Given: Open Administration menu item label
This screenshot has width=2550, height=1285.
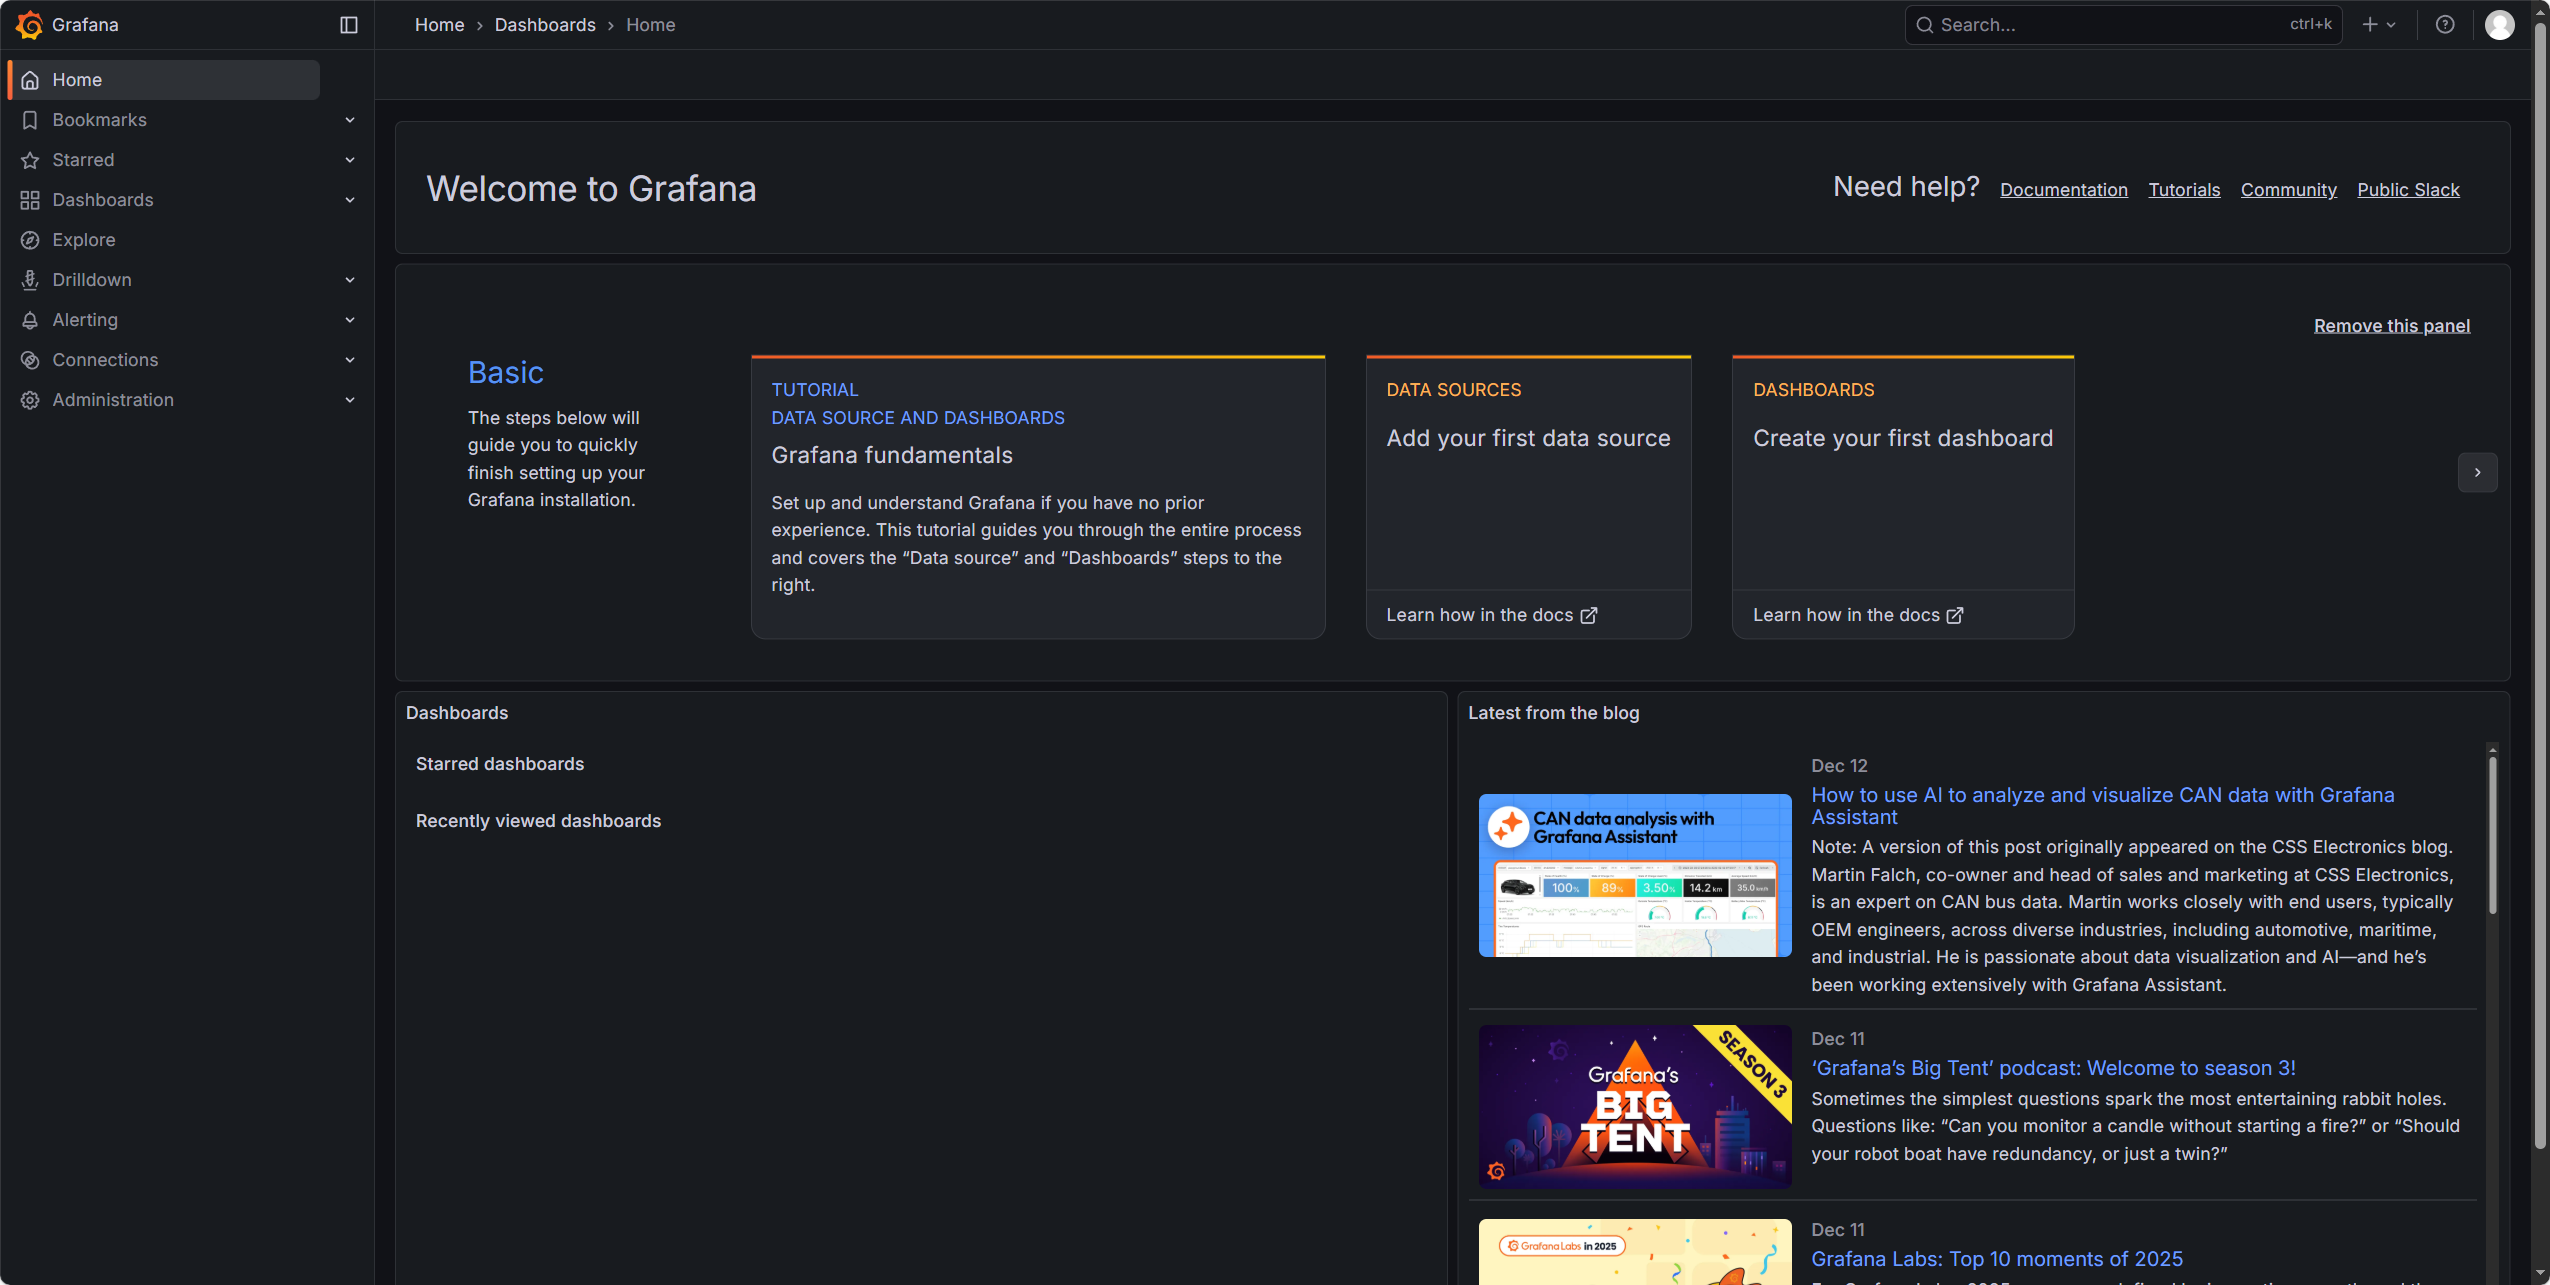Looking at the screenshot, I should pyautogui.click(x=113, y=400).
